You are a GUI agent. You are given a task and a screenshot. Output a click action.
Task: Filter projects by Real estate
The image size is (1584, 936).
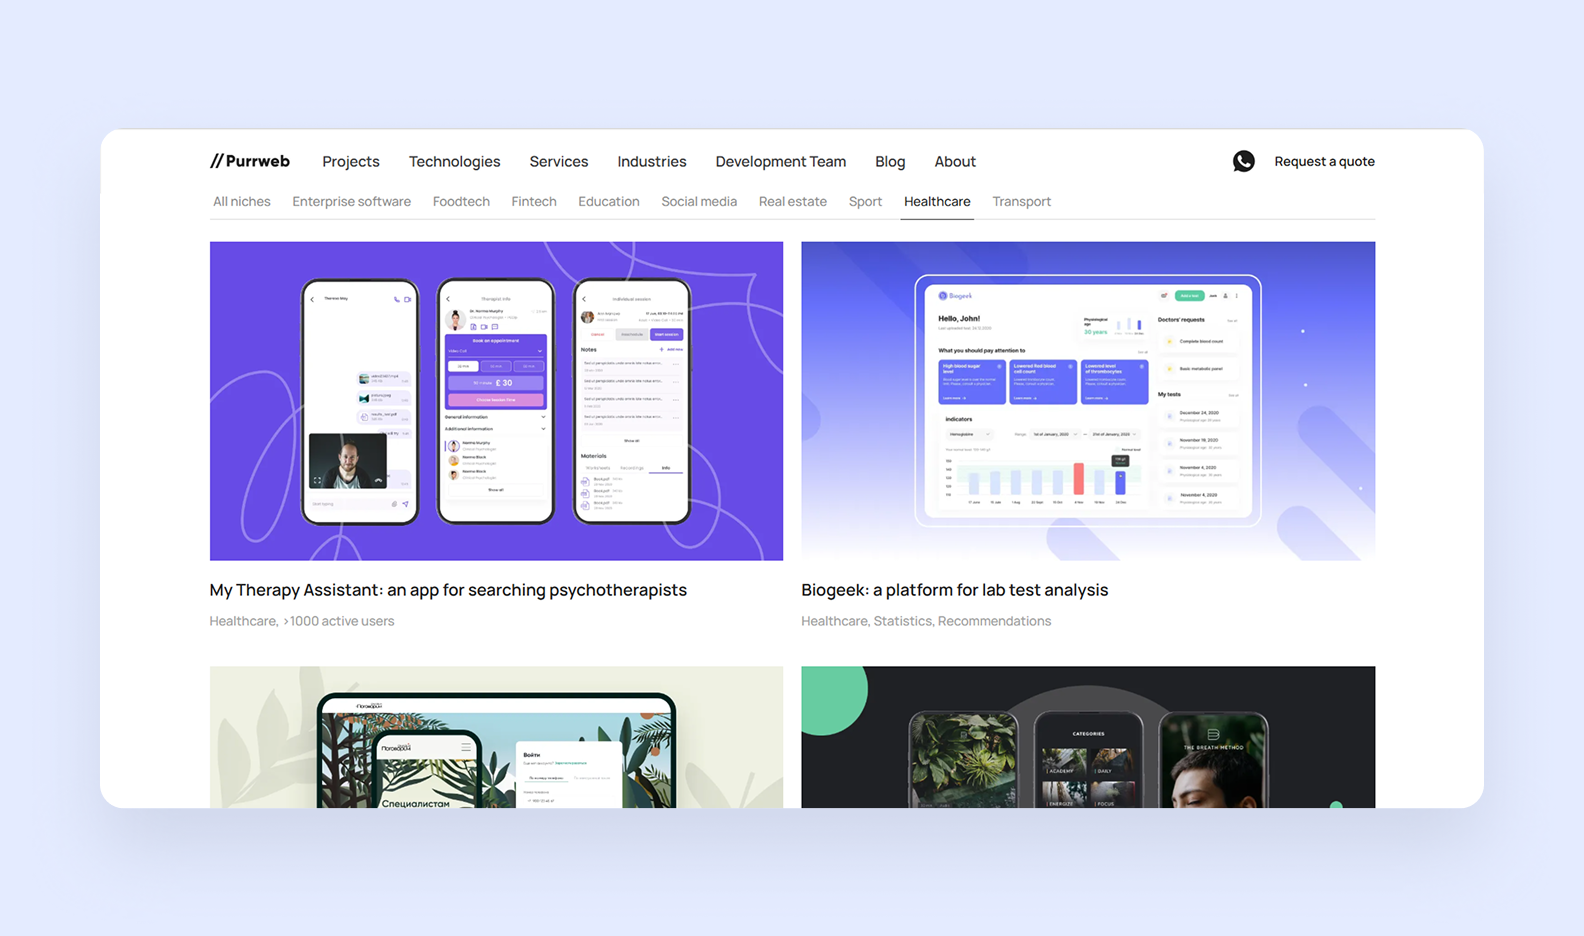tap(793, 202)
